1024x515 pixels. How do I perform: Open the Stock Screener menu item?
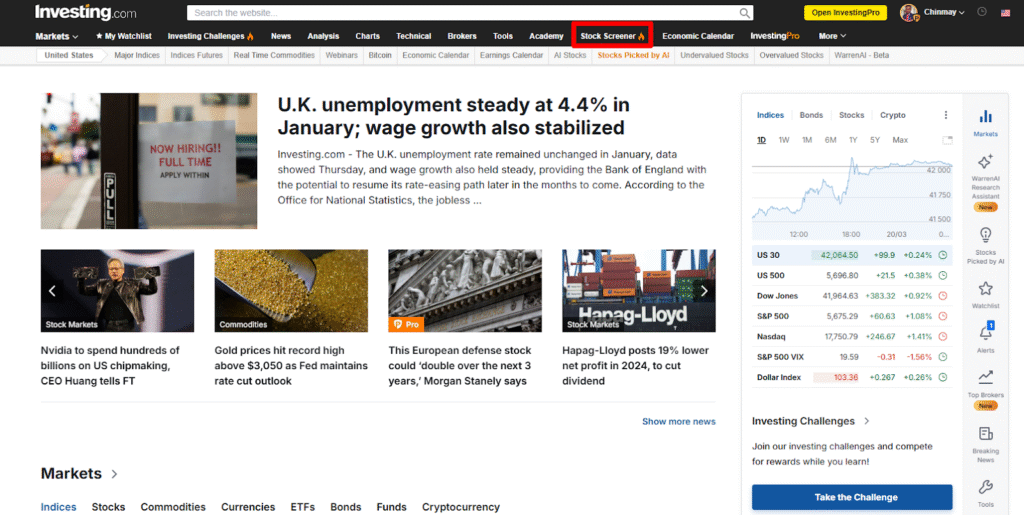point(612,36)
